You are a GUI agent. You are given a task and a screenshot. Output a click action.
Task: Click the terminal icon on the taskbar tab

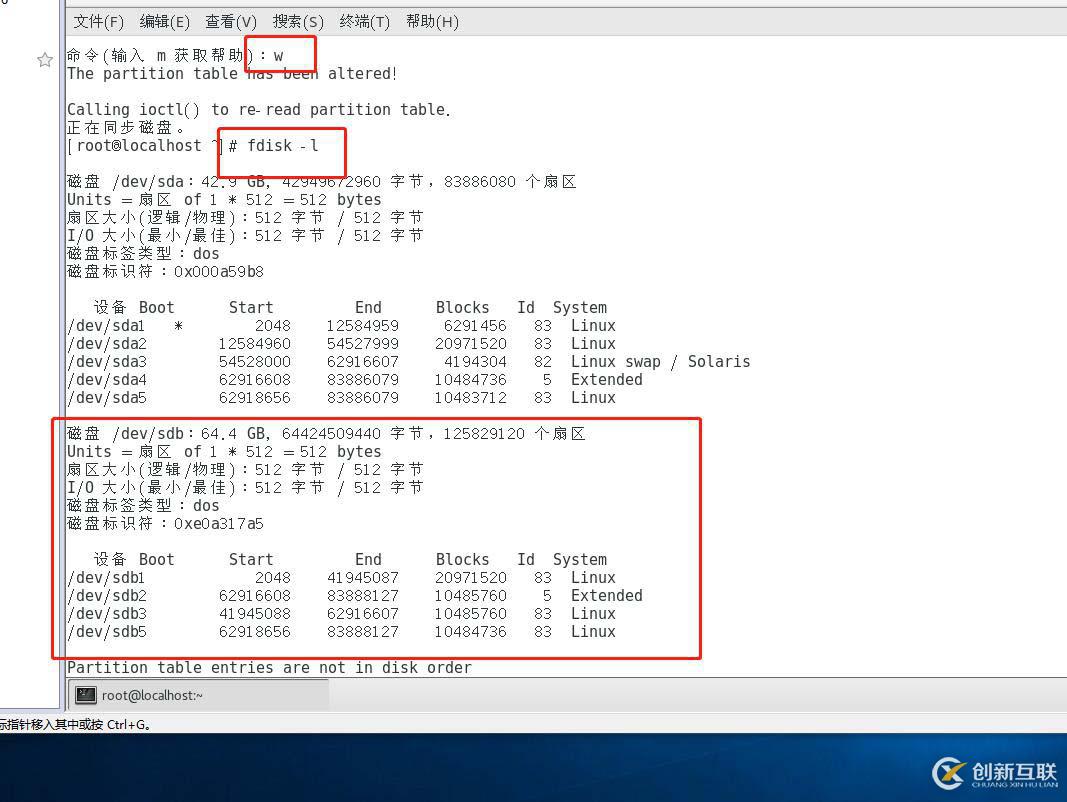[x=85, y=694]
